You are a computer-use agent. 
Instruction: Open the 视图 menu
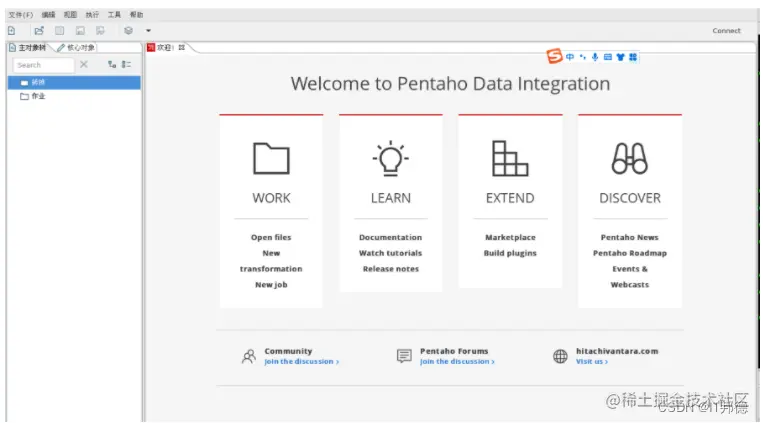click(x=70, y=15)
